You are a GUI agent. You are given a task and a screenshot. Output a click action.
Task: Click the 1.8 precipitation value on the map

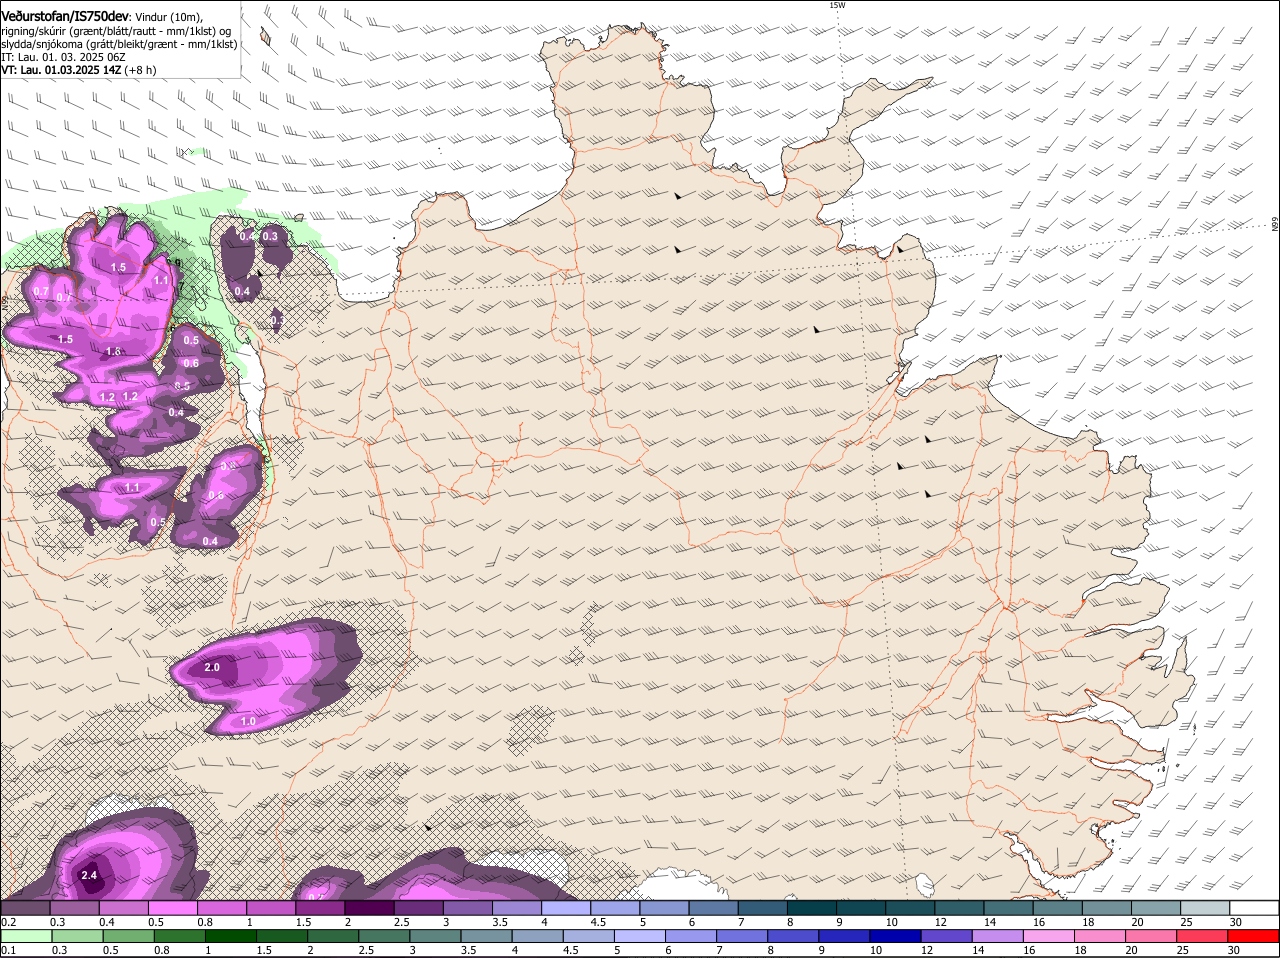113,351
